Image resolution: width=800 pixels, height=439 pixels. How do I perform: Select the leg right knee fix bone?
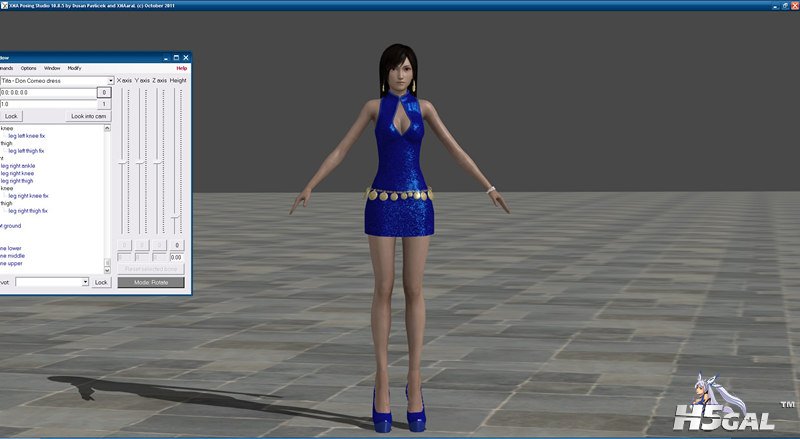[x=28, y=196]
